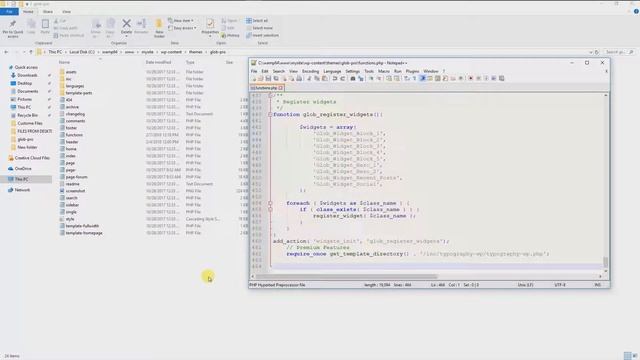Click the Save All icon in Notepad++ toolbar
Screen dimensions: 640x360
(276, 78)
